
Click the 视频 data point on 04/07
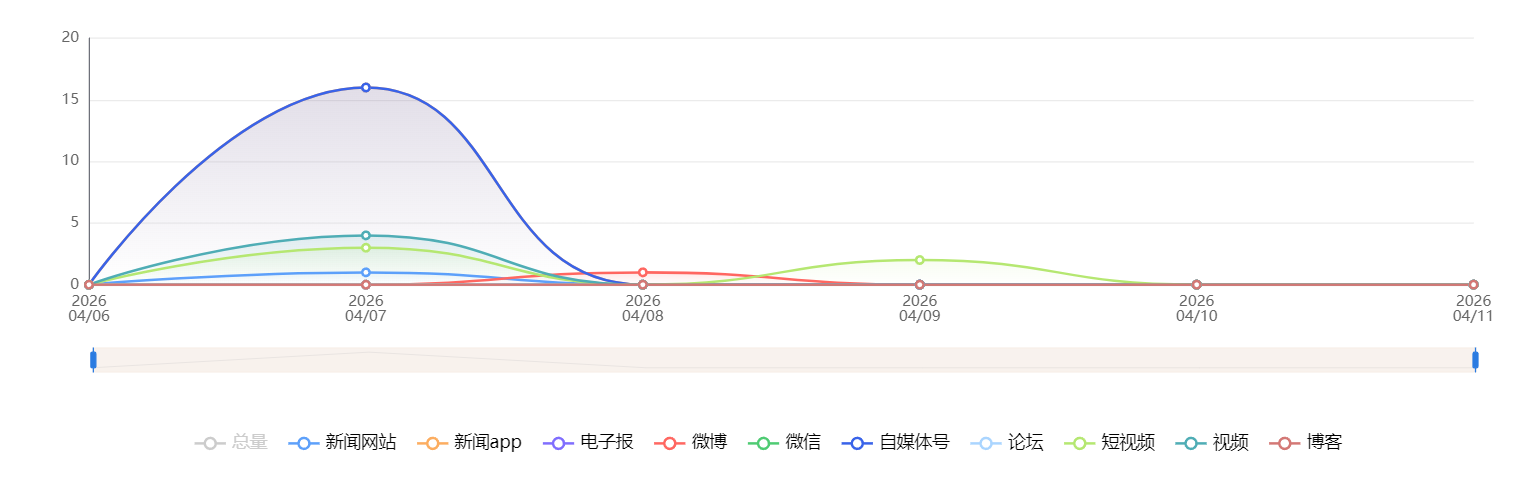click(x=366, y=236)
